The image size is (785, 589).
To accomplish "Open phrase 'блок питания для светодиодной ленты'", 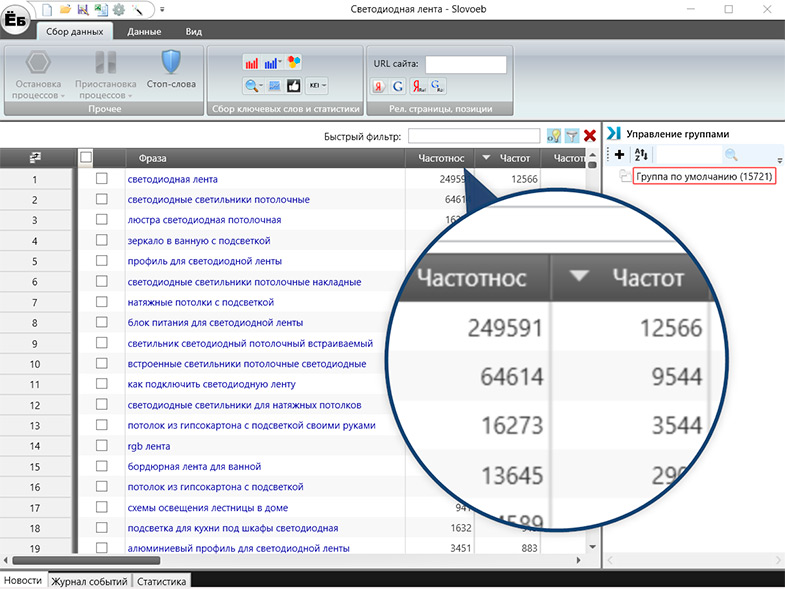I will pyautogui.click(x=215, y=323).
